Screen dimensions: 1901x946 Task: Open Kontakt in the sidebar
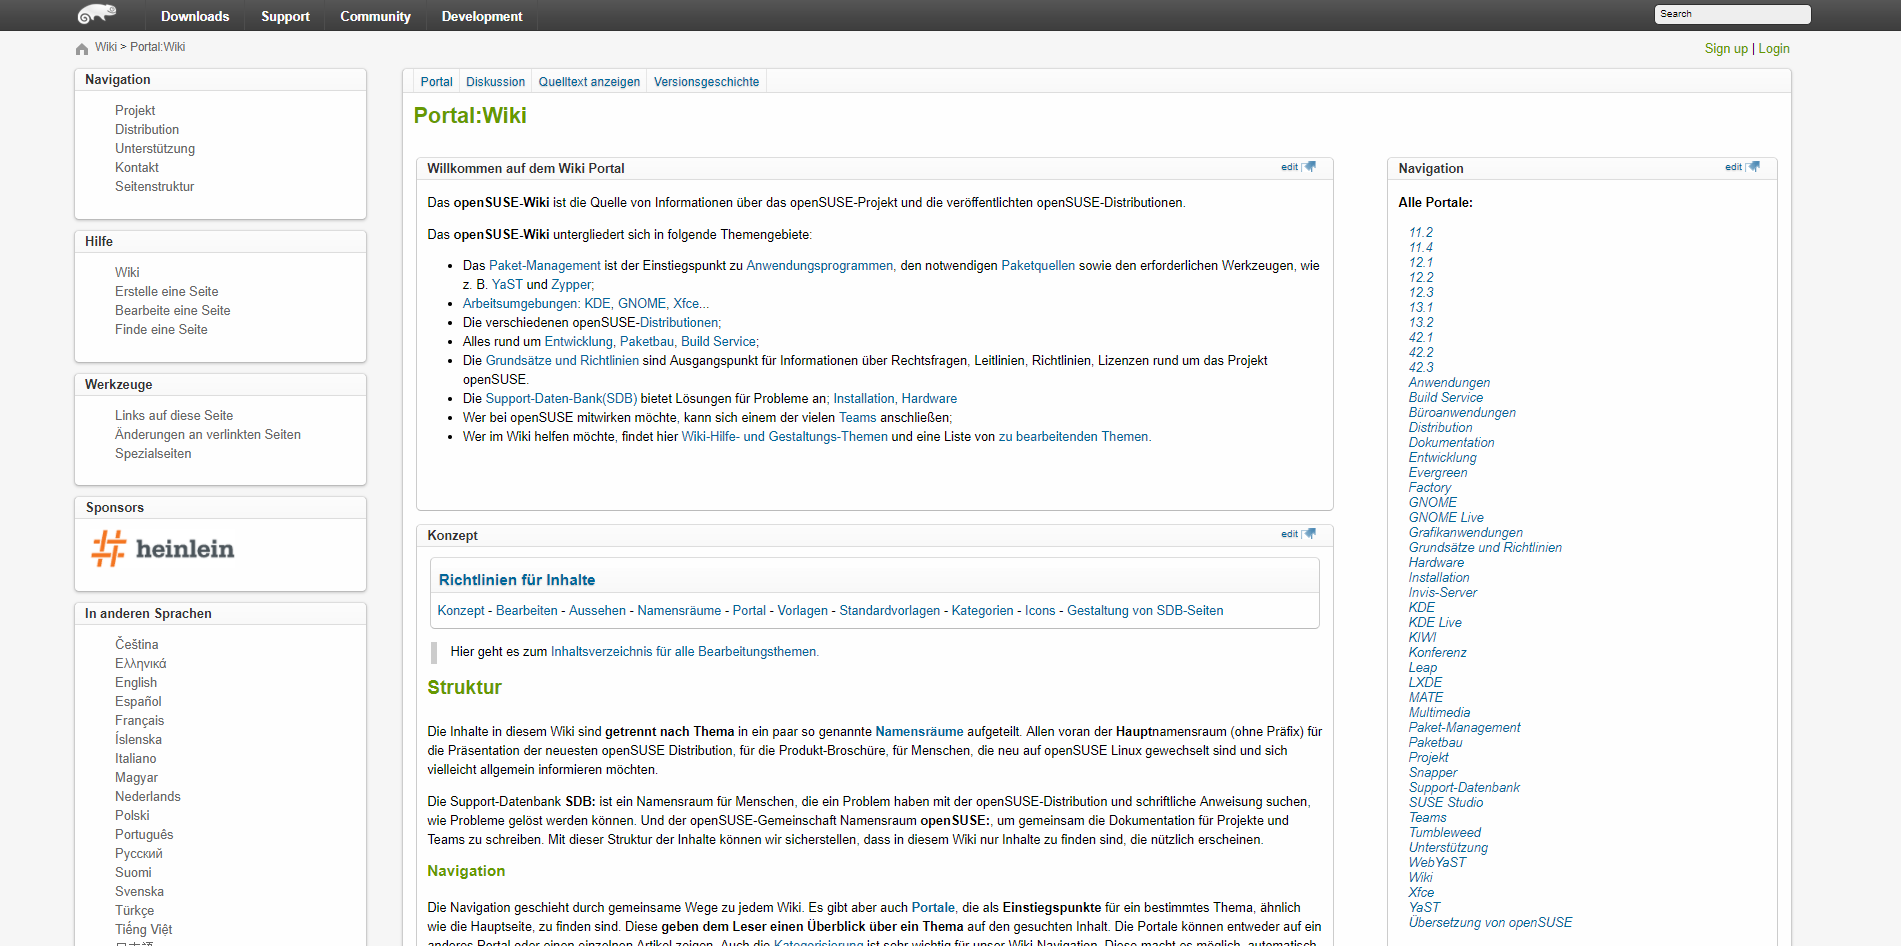[x=137, y=168]
